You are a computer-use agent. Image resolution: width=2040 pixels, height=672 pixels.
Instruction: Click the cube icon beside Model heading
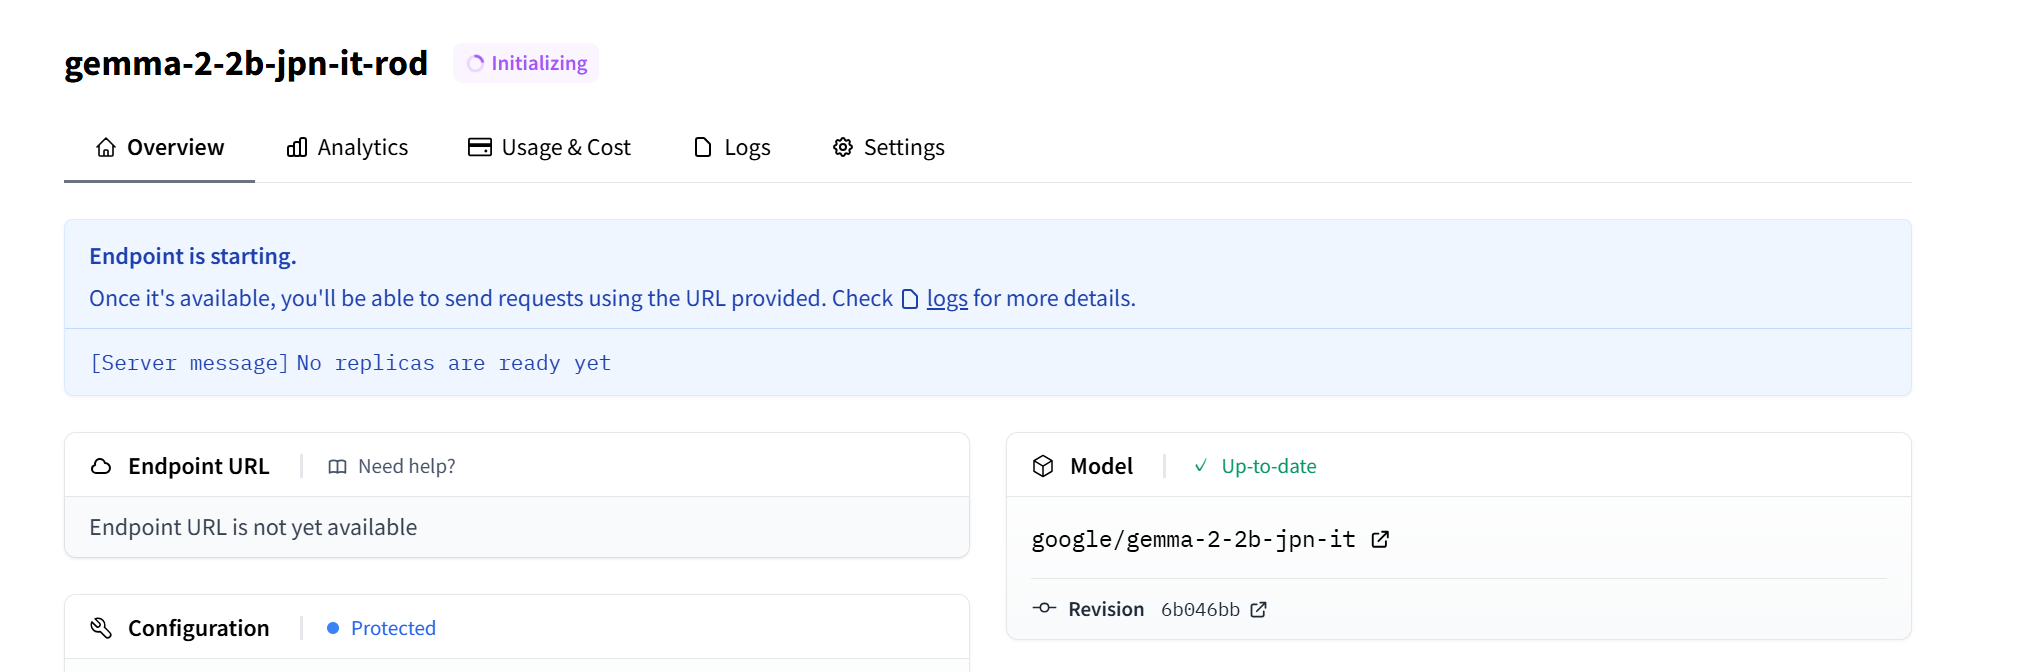click(1043, 467)
